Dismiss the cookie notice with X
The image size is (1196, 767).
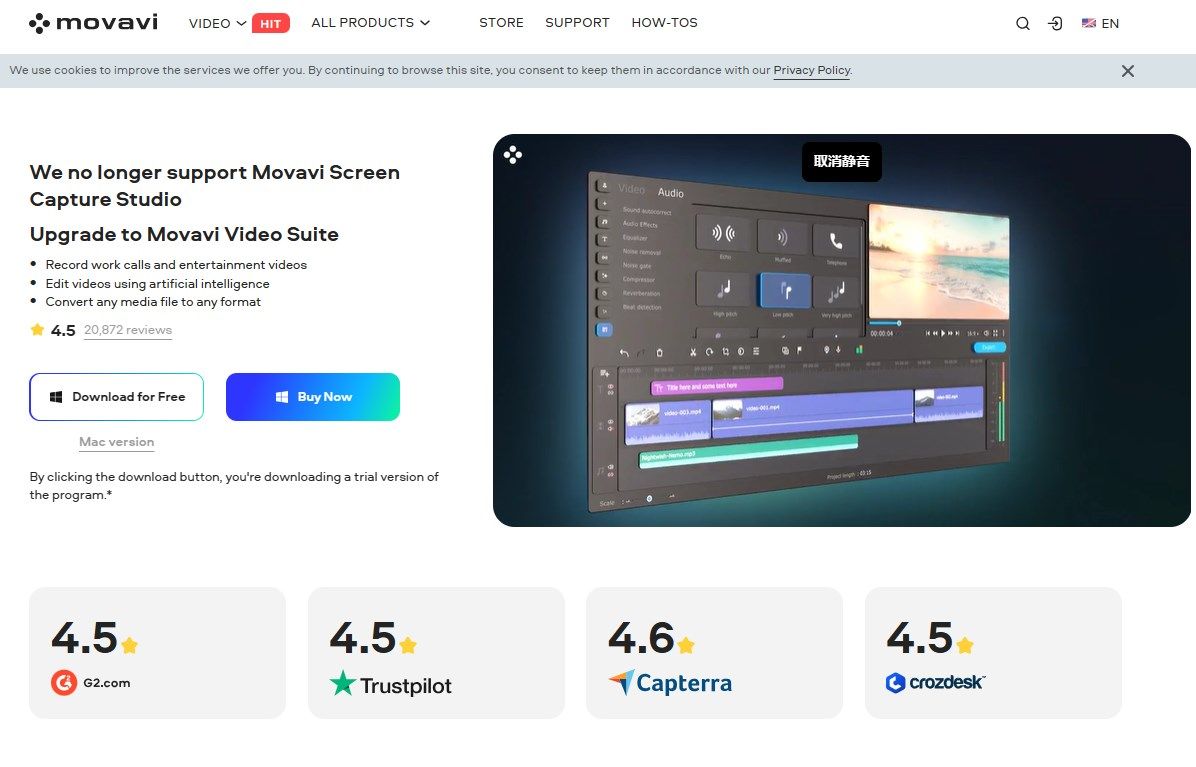tap(1127, 71)
